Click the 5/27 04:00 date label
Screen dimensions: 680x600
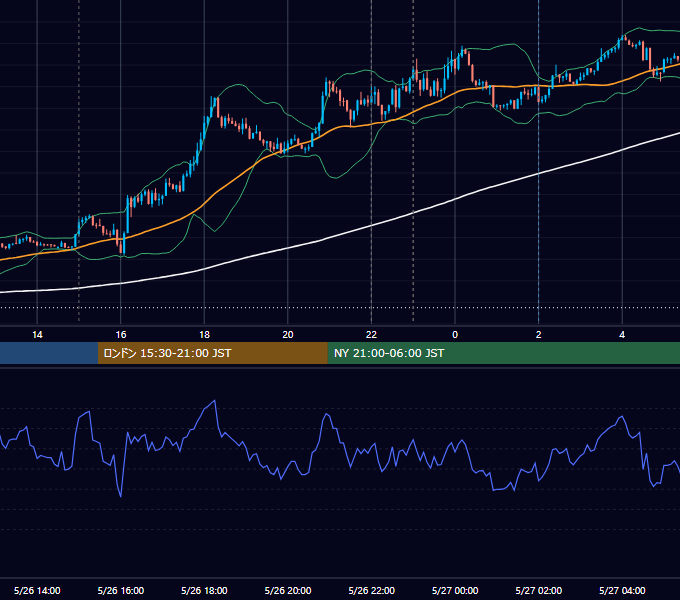[x=622, y=590]
